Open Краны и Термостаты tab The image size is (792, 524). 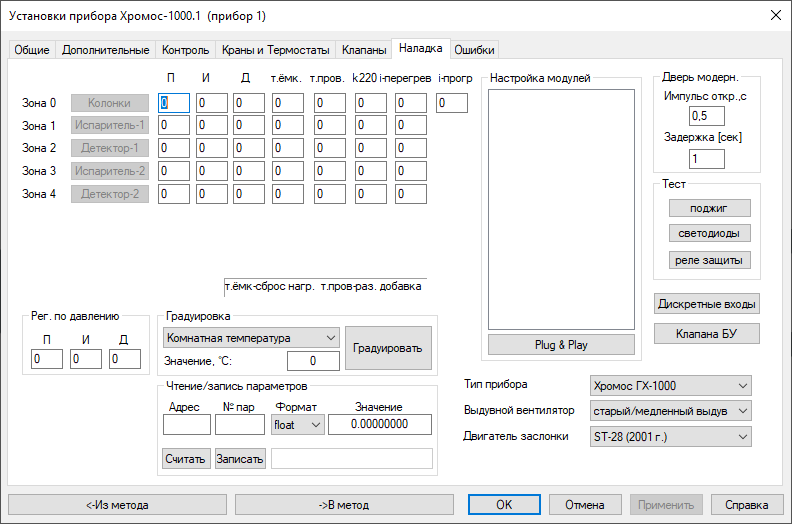[x=276, y=50]
